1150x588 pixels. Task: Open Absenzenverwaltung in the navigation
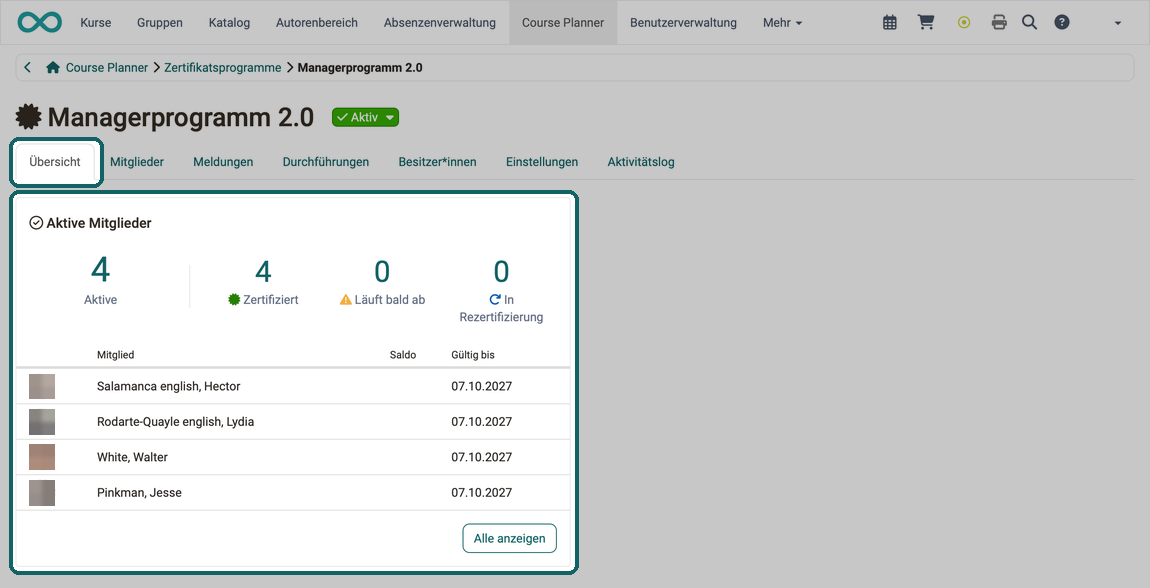tap(440, 23)
